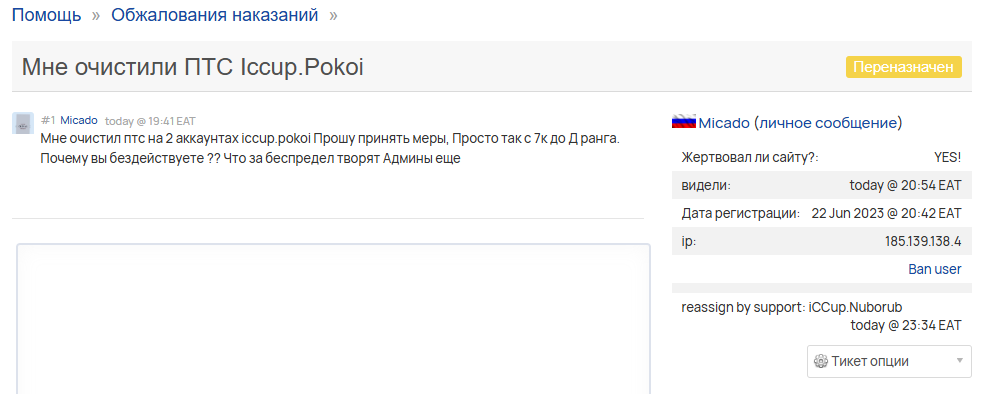The height and width of the screenshot is (394, 984).
Task: Click the gear icon in Тикет опции
Action: tap(821, 361)
